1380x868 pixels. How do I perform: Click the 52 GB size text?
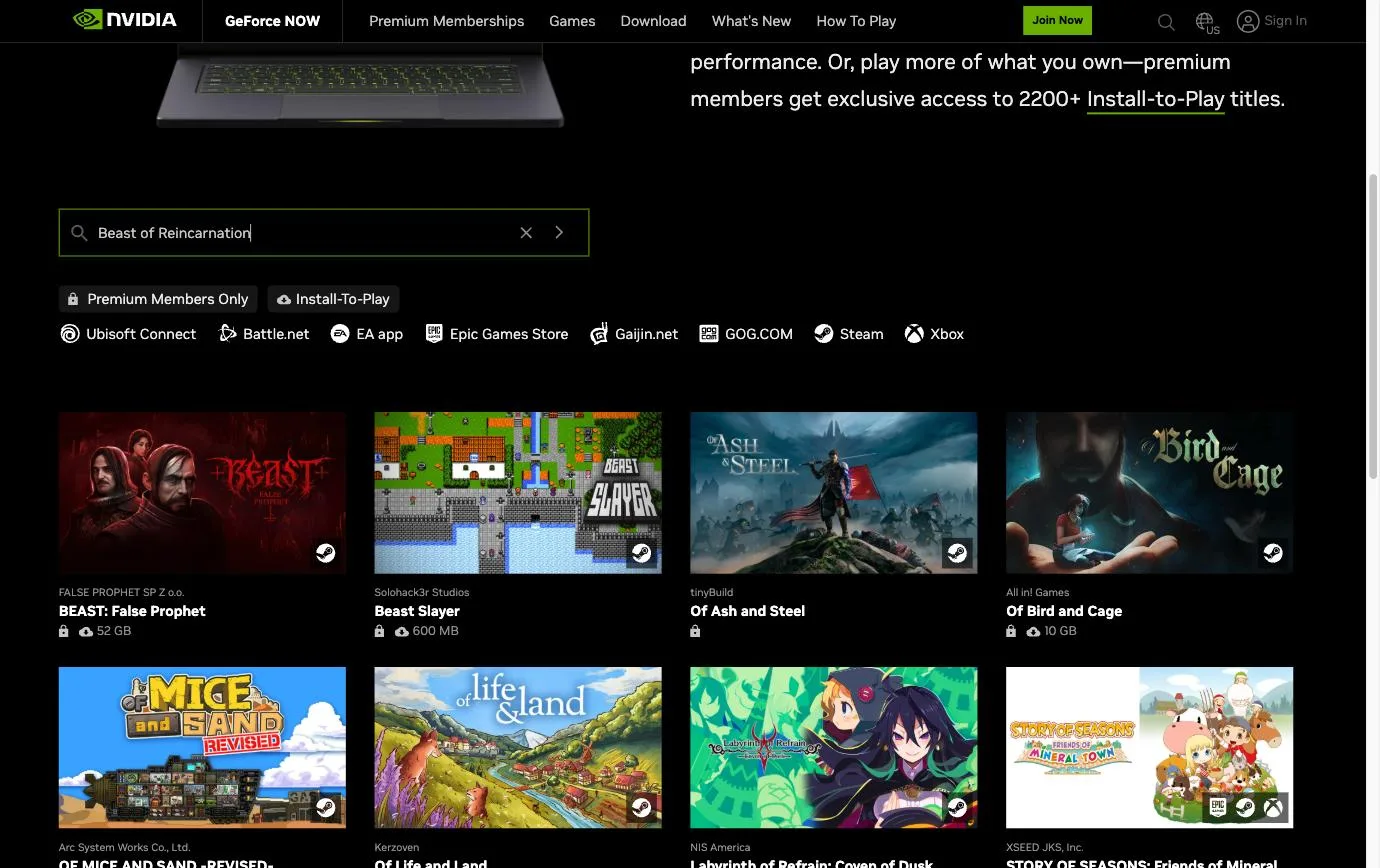click(x=114, y=631)
